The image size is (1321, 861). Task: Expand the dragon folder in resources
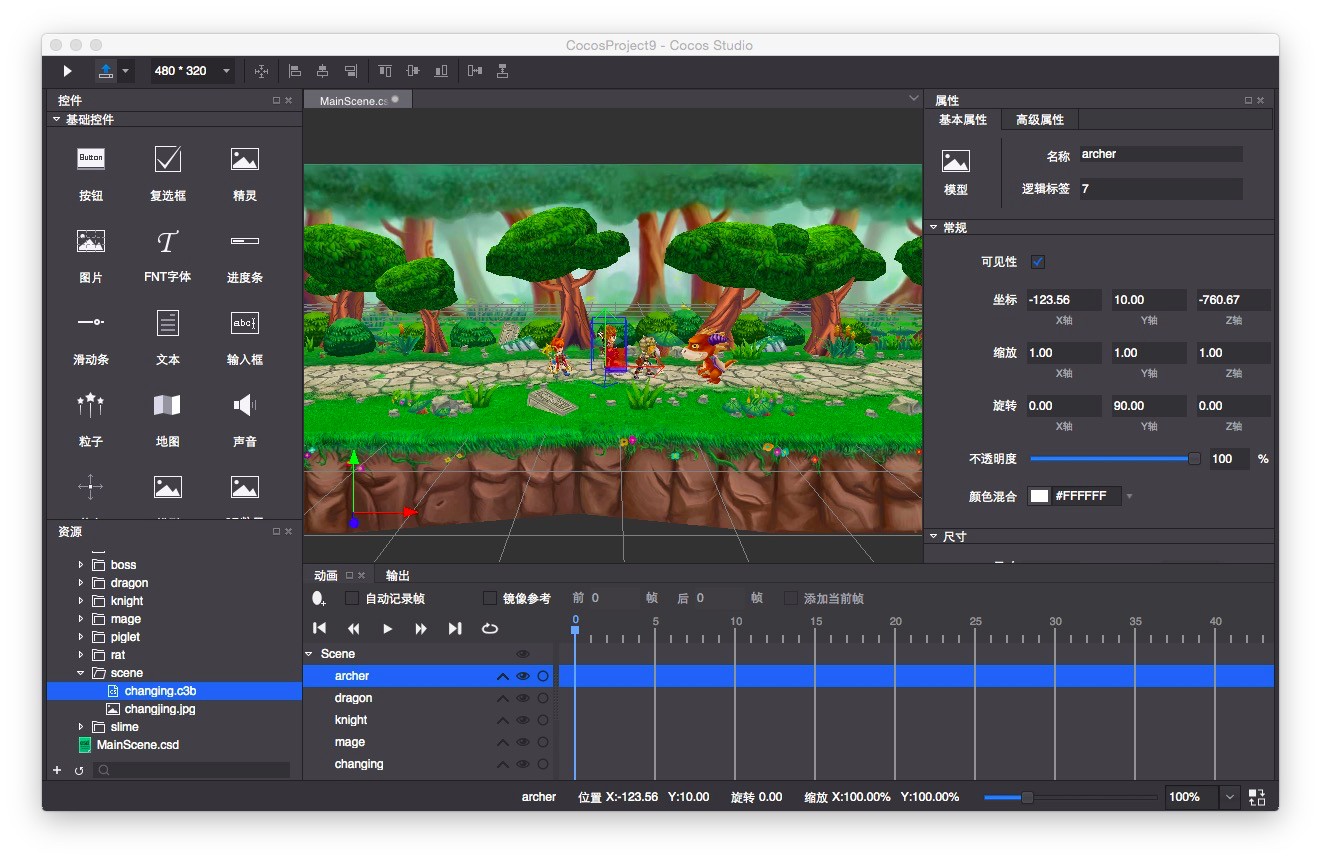[81, 583]
